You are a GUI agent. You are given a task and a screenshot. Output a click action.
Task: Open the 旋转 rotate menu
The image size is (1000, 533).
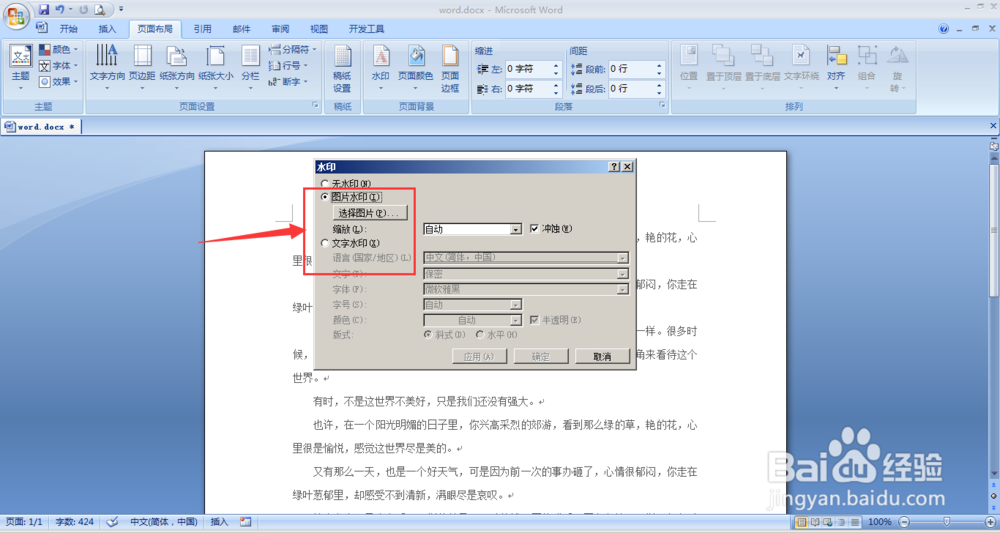897,69
